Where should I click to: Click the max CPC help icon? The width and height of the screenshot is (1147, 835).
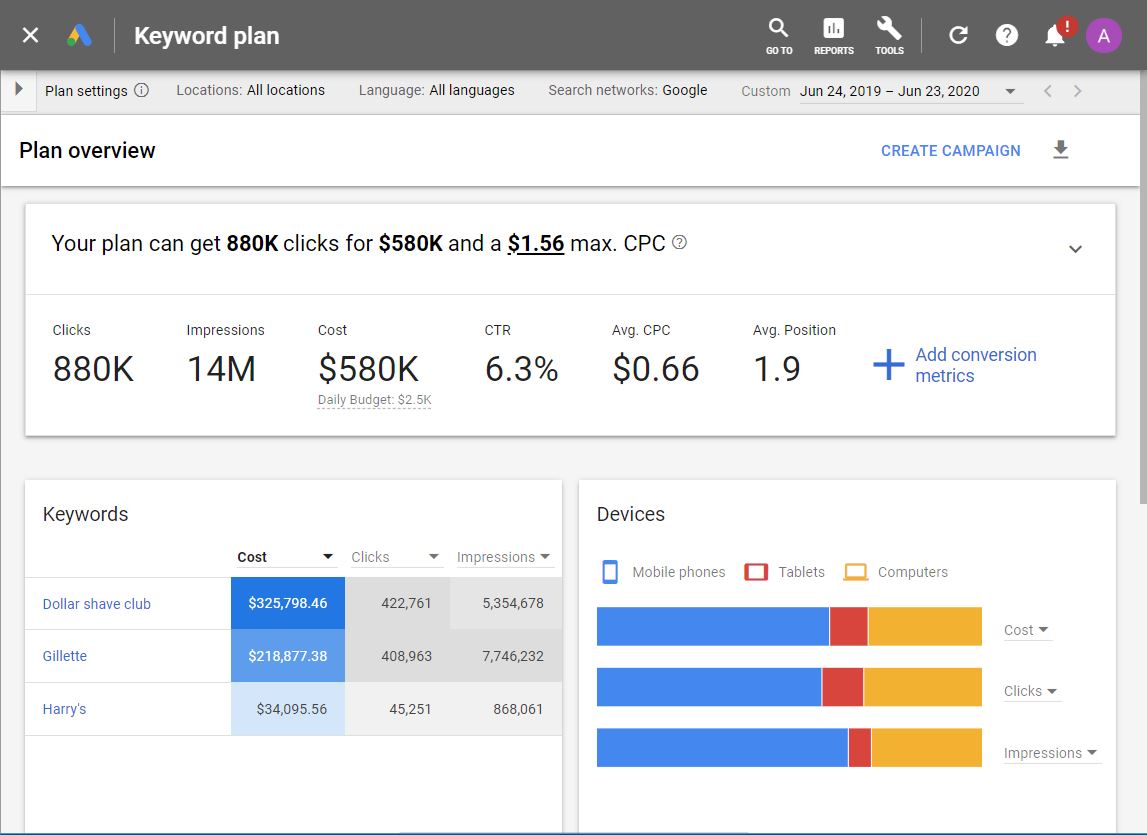click(680, 243)
